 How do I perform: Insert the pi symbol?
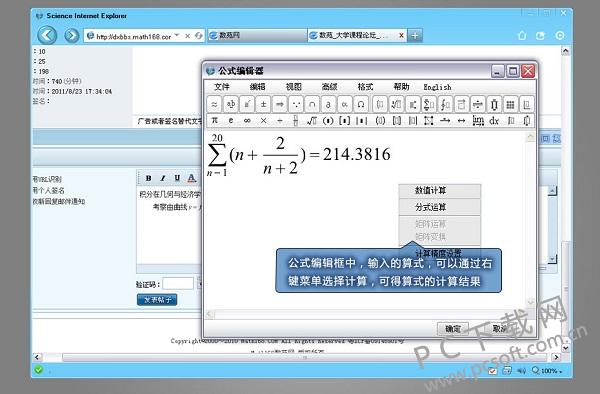(x=214, y=120)
